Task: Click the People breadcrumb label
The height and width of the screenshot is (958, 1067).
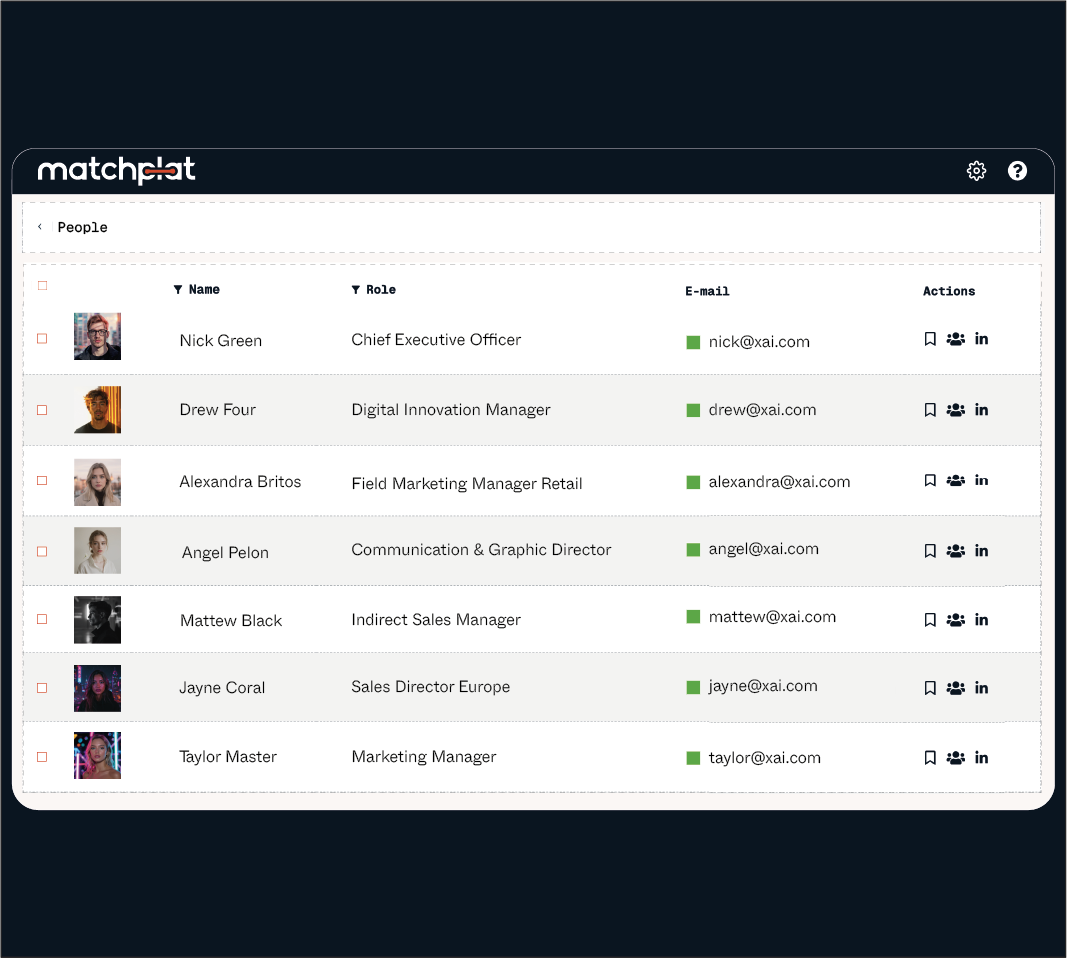Action: pos(82,228)
